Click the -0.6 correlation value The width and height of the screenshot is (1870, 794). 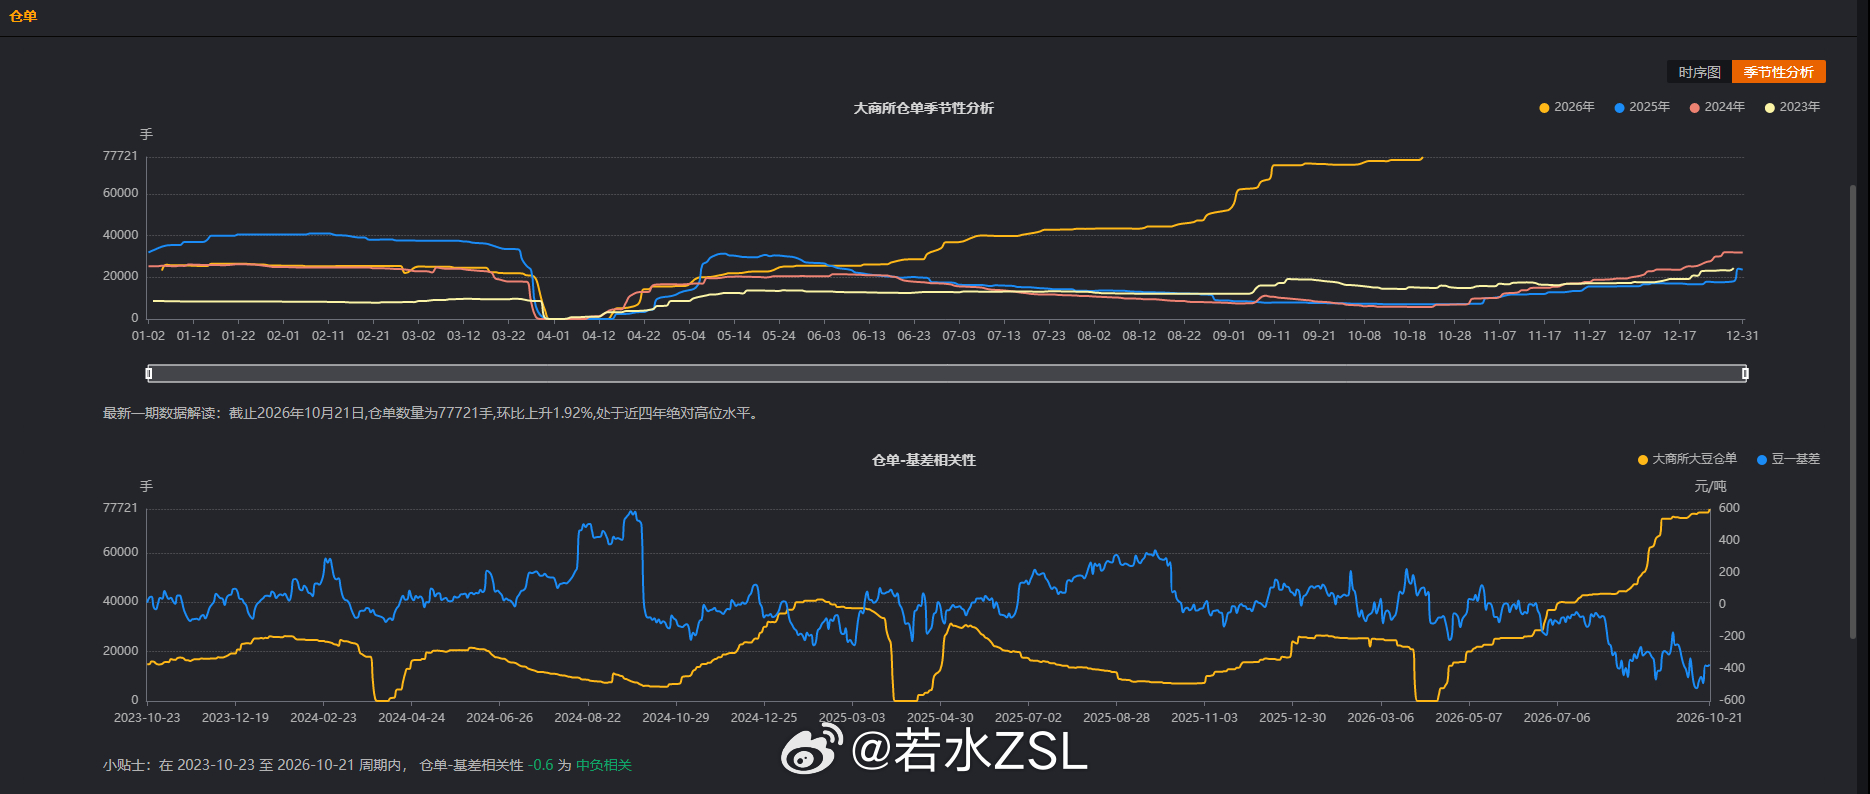(541, 765)
